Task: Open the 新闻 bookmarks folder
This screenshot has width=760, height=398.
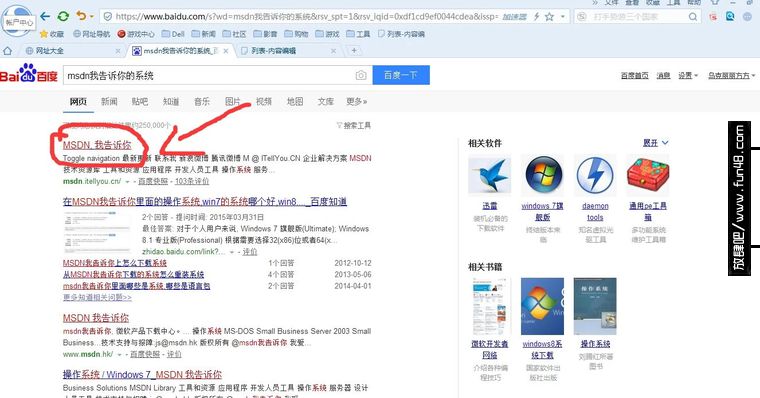Action: (204, 34)
